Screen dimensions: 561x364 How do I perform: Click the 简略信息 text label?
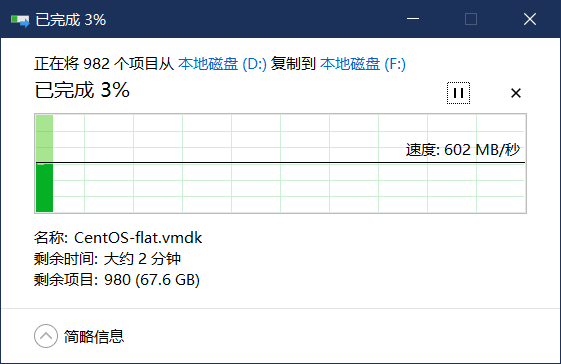94,336
